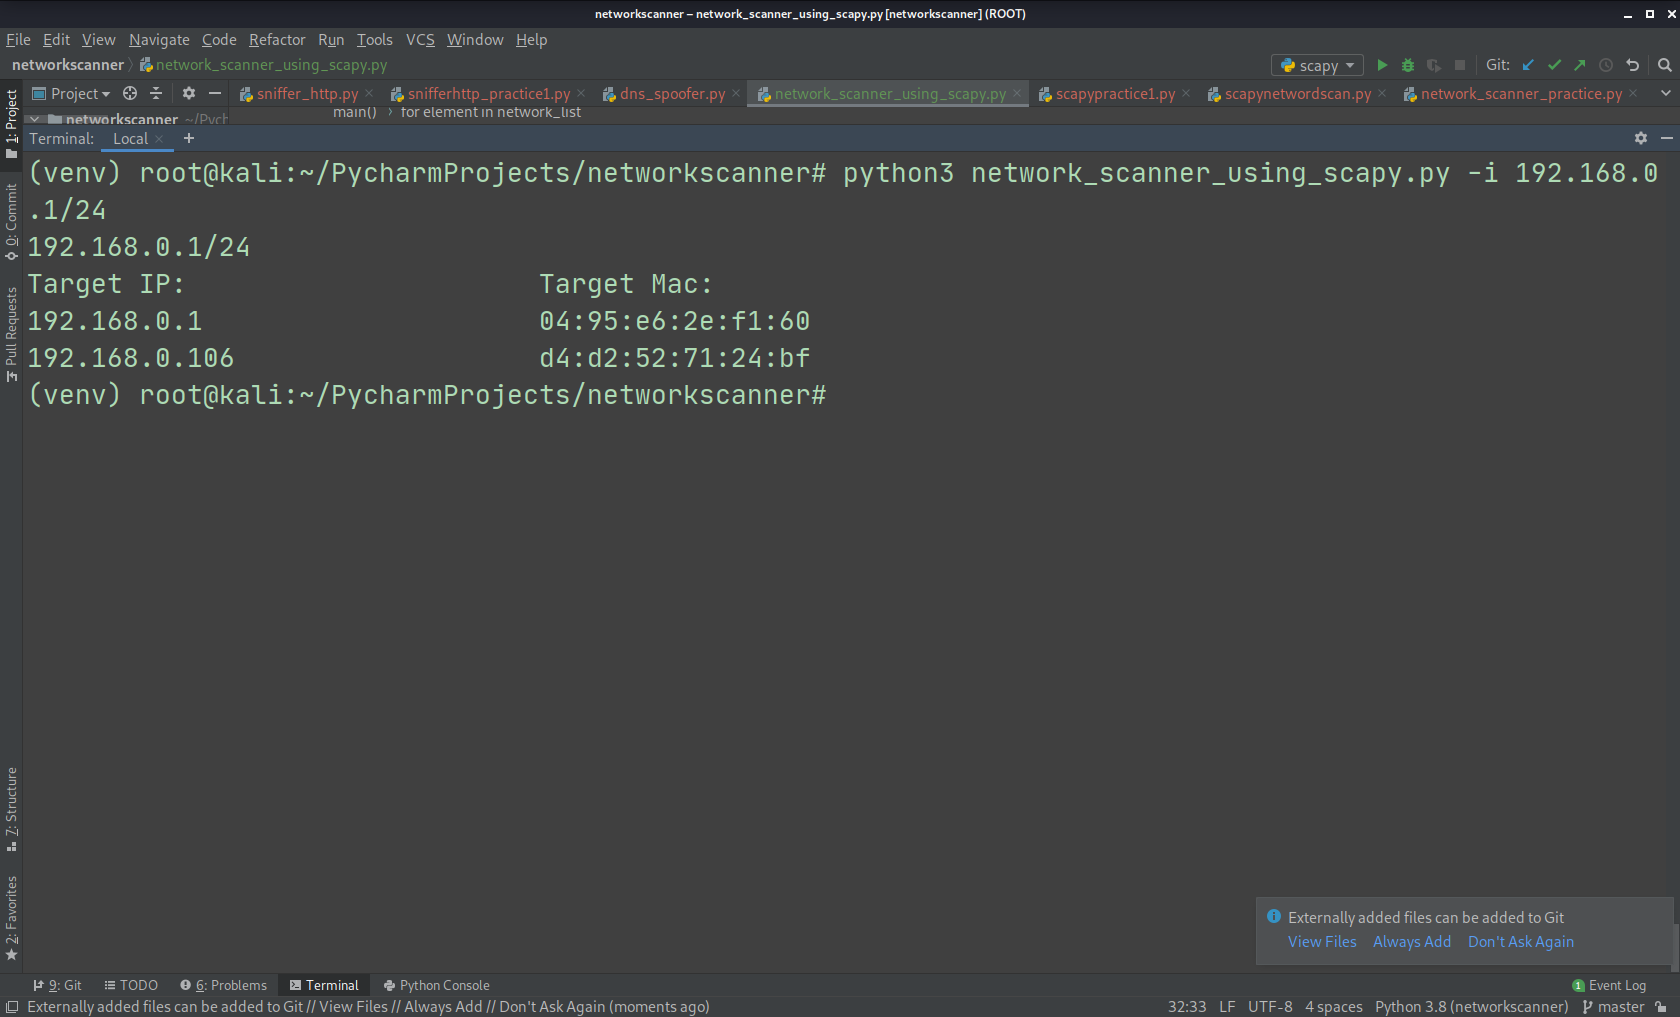
Task: Toggle the 0: Commit side panel
Action: coord(12,222)
